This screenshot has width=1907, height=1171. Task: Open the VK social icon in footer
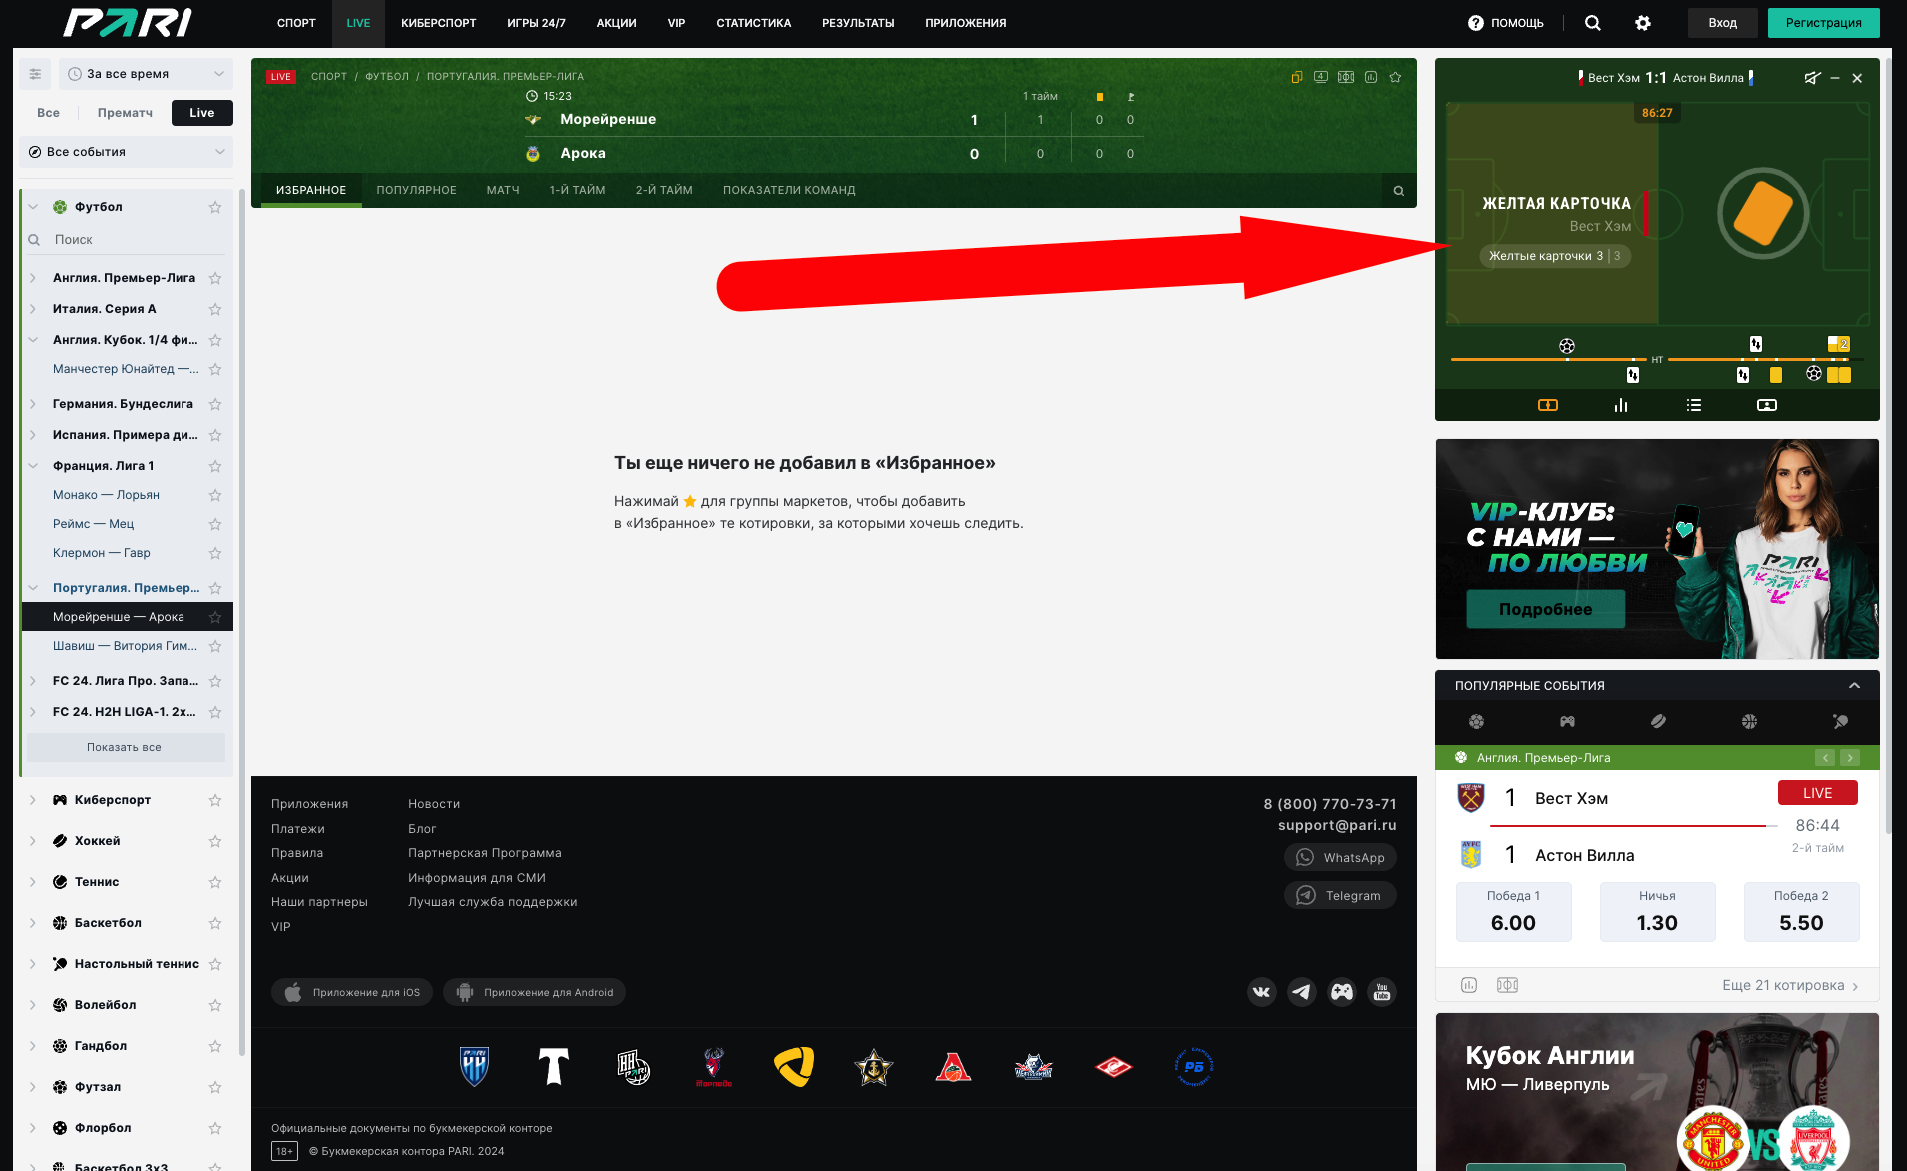click(1262, 992)
